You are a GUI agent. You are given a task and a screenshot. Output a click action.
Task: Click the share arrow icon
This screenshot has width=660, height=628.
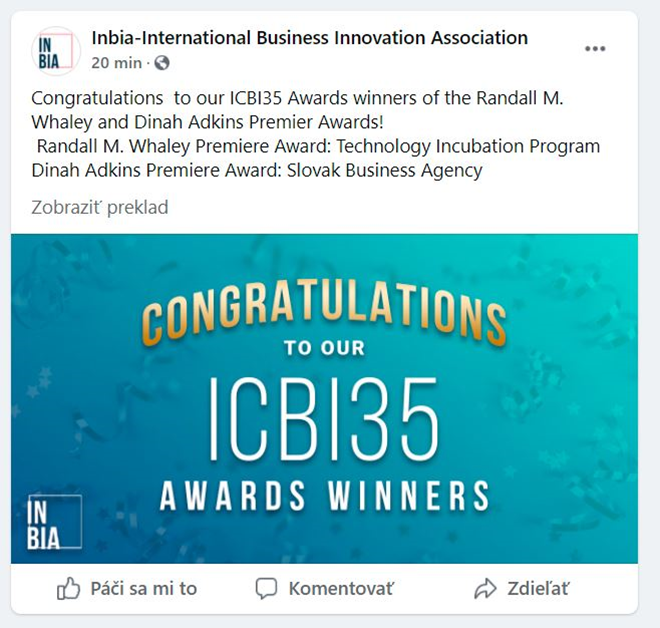(486, 589)
